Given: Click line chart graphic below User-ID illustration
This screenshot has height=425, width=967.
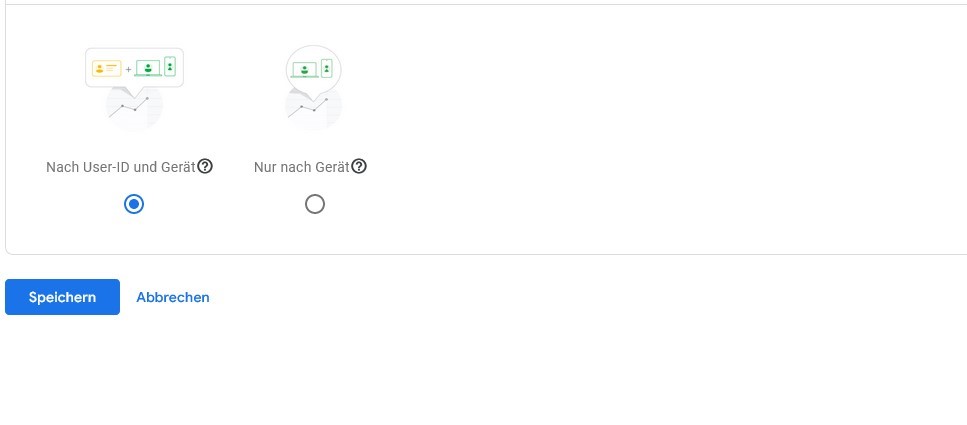Looking at the screenshot, I should click(129, 107).
